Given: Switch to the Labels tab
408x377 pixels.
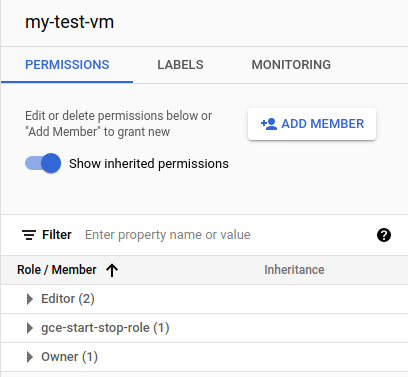Looking at the screenshot, I should click(x=180, y=65).
